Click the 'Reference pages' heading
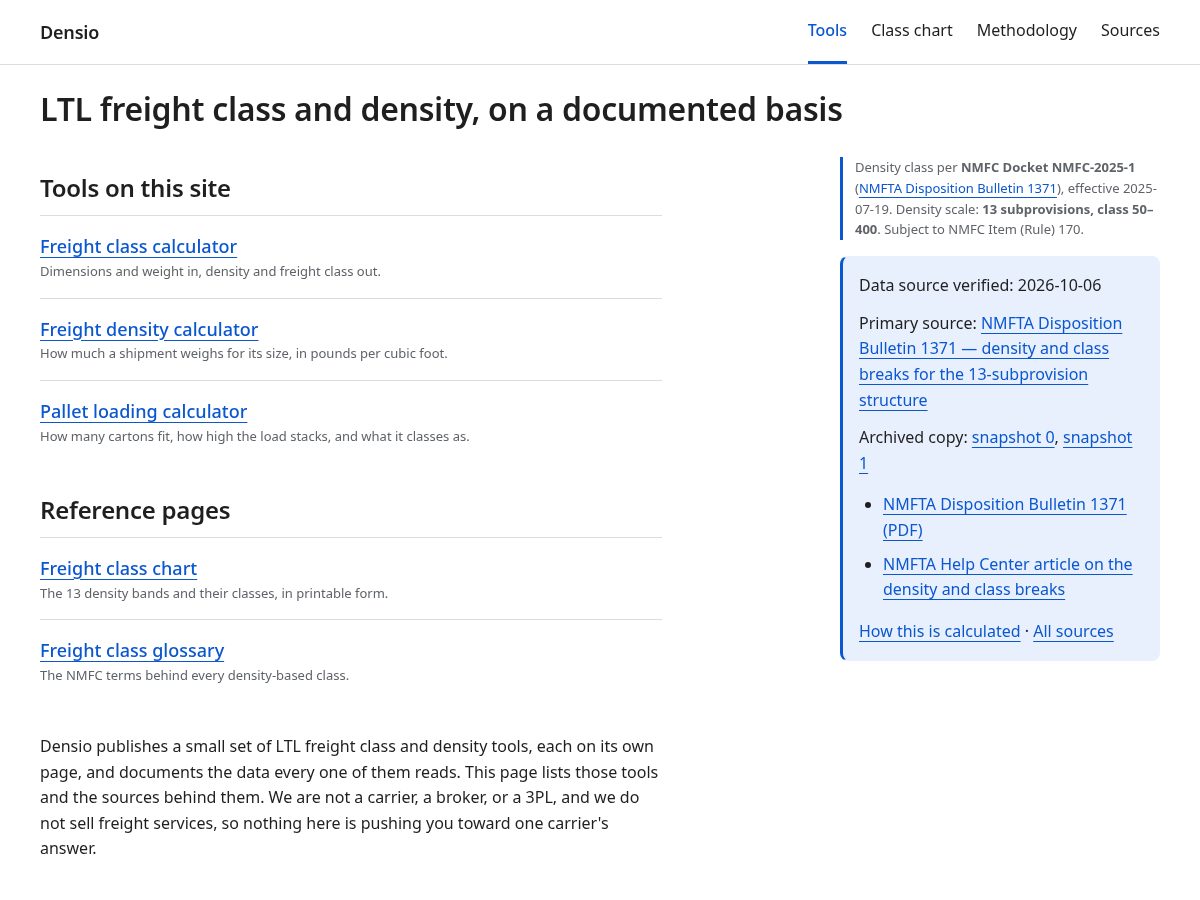1200x900 pixels. 135,510
